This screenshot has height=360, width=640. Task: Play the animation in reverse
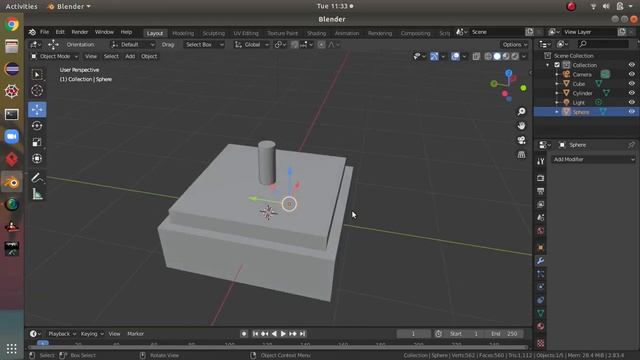(x=274, y=334)
